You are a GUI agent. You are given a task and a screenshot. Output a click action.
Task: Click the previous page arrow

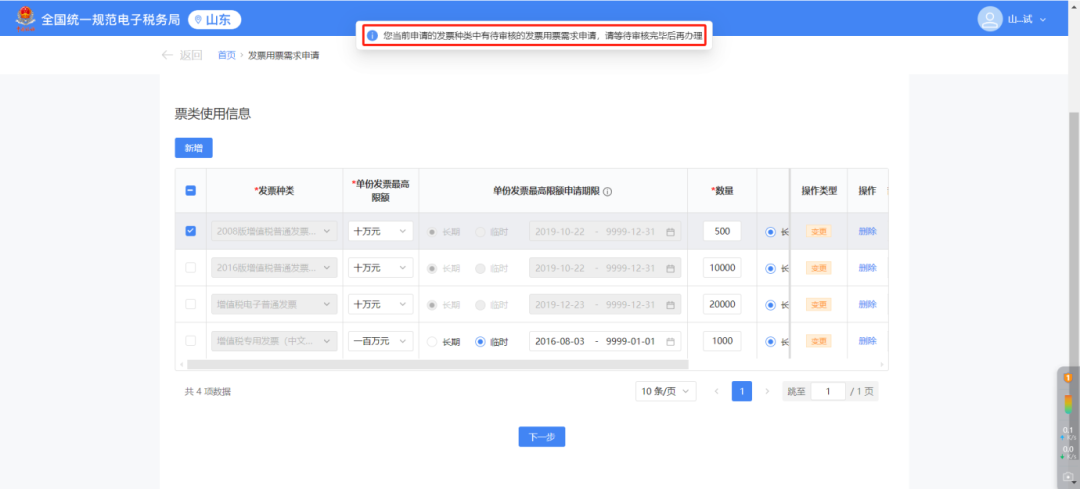click(x=716, y=391)
